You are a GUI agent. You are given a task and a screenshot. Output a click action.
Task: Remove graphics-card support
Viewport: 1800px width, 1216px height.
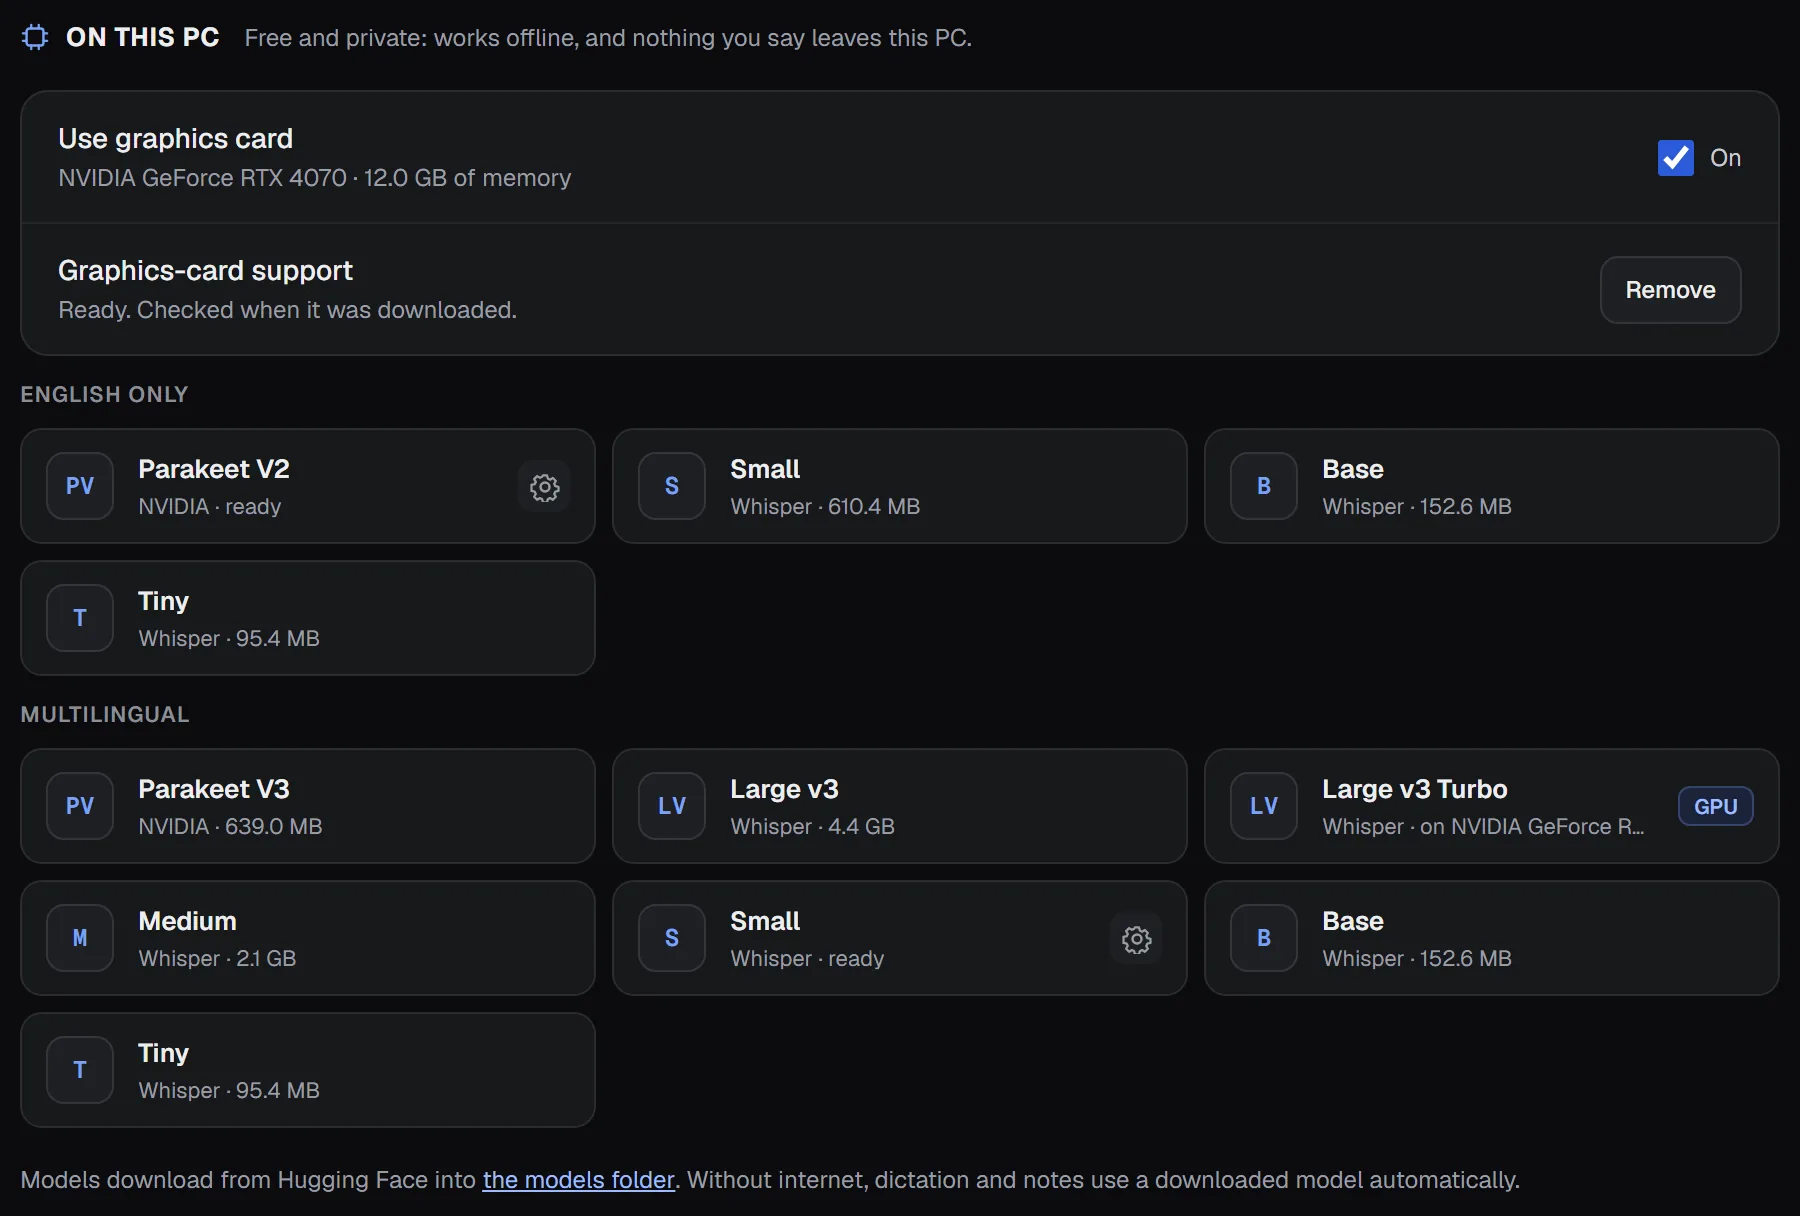click(x=1671, y=290)
